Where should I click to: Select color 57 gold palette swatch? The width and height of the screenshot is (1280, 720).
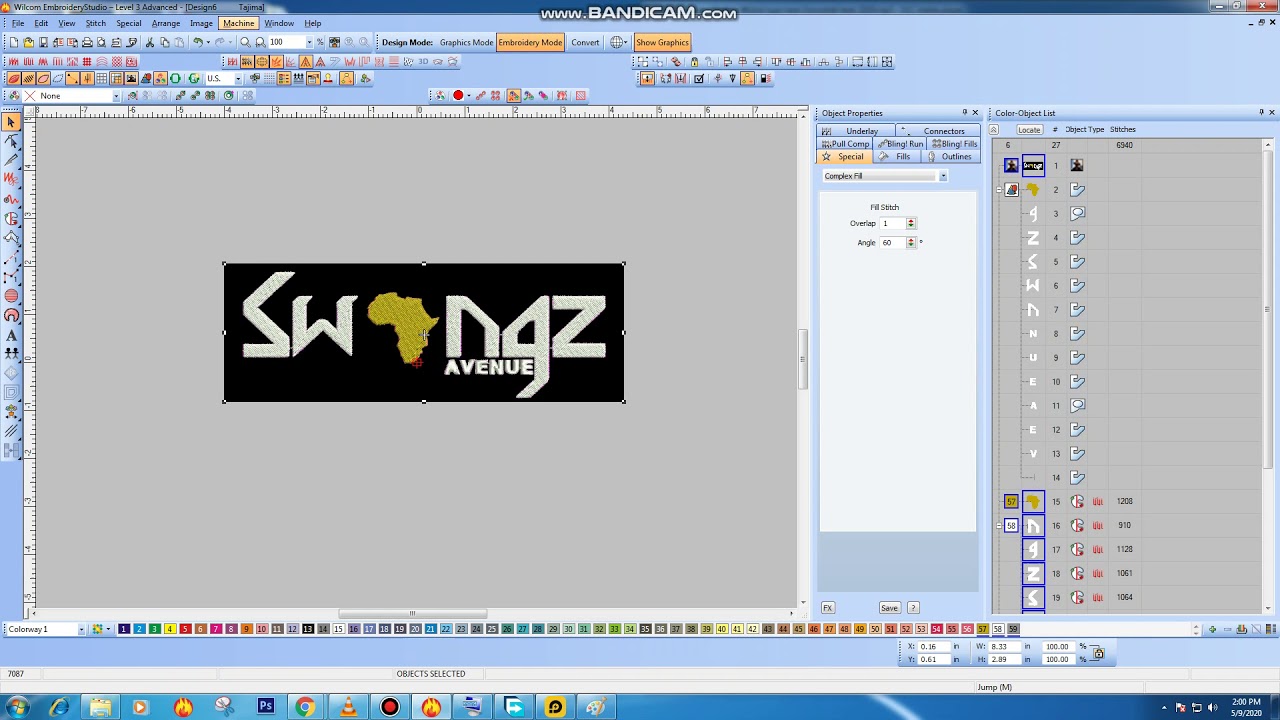(x=982, y=629)
